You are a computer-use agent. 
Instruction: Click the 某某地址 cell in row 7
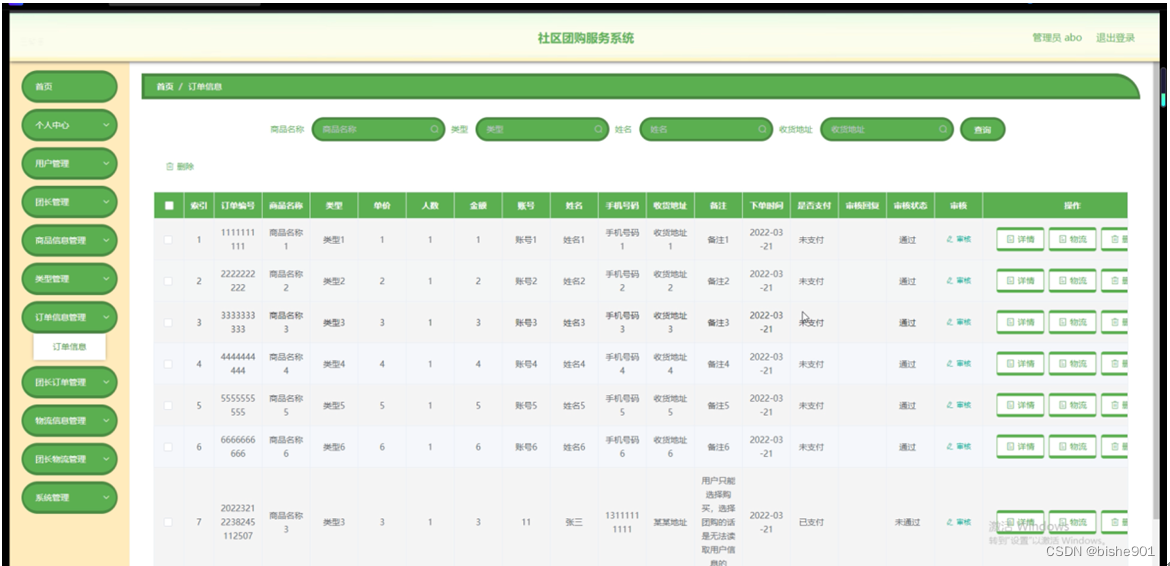click(x=670, y=522)
